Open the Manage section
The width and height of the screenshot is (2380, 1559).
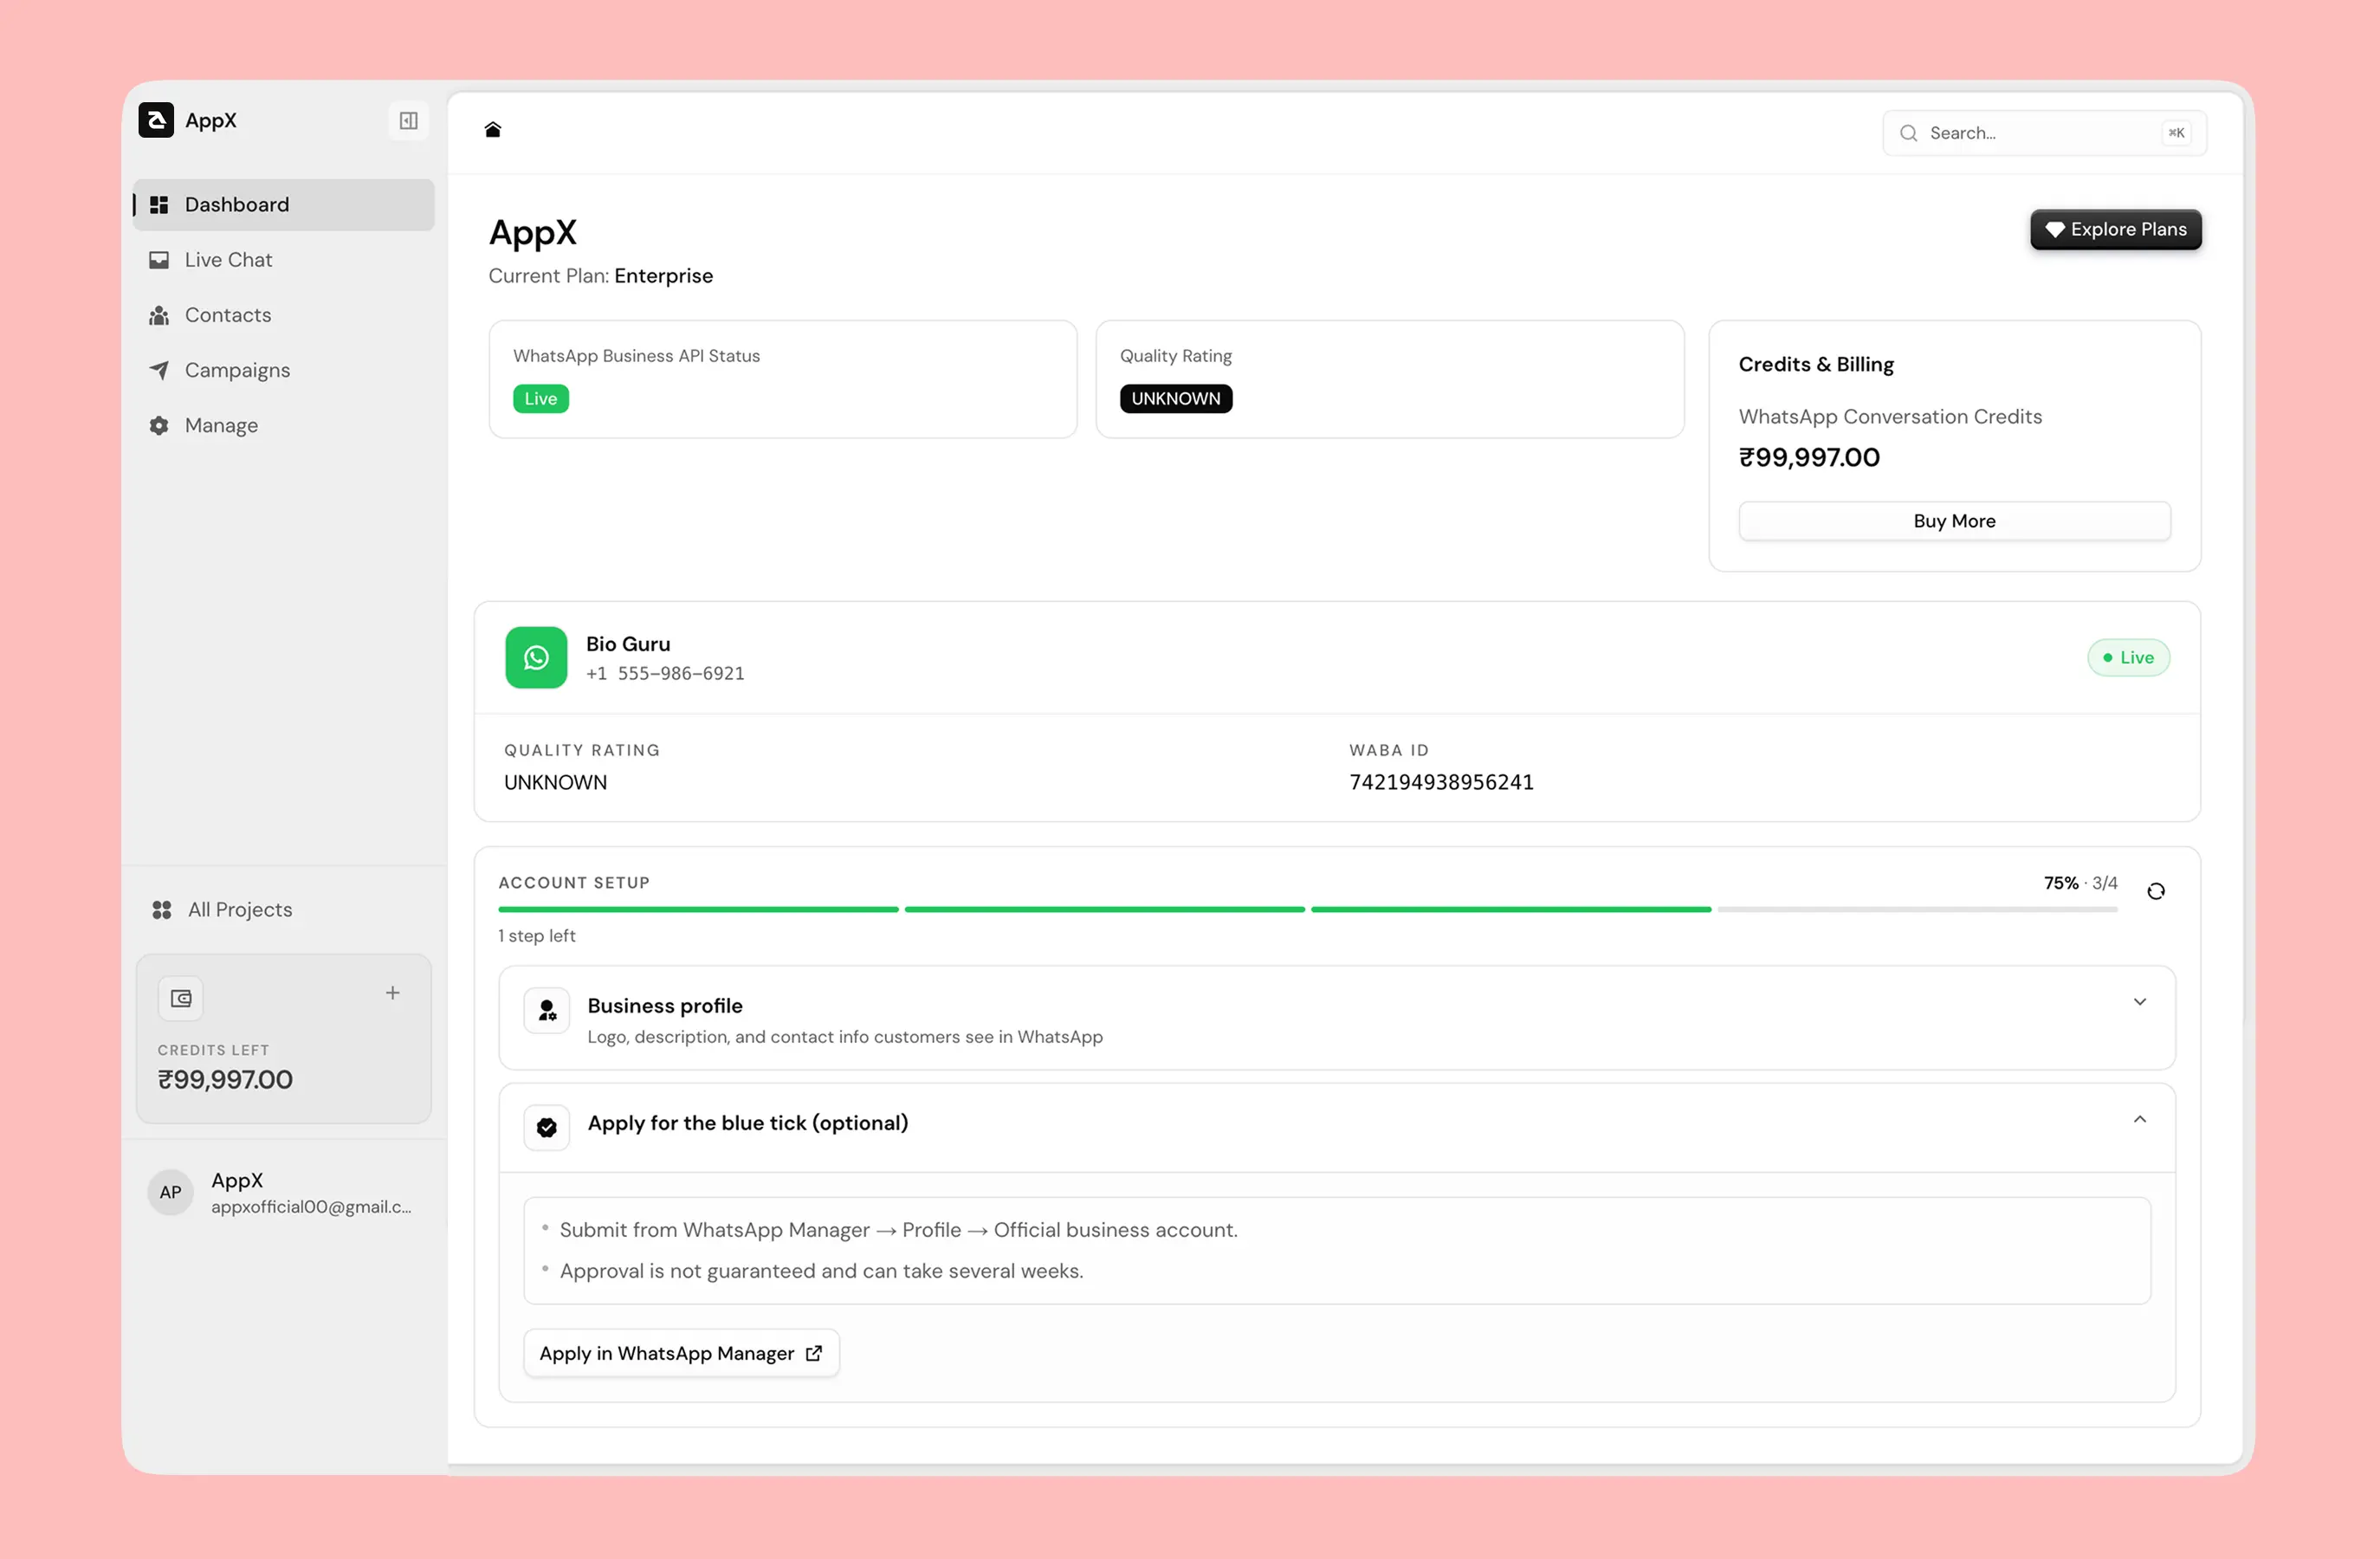click(x=284, y=425)
